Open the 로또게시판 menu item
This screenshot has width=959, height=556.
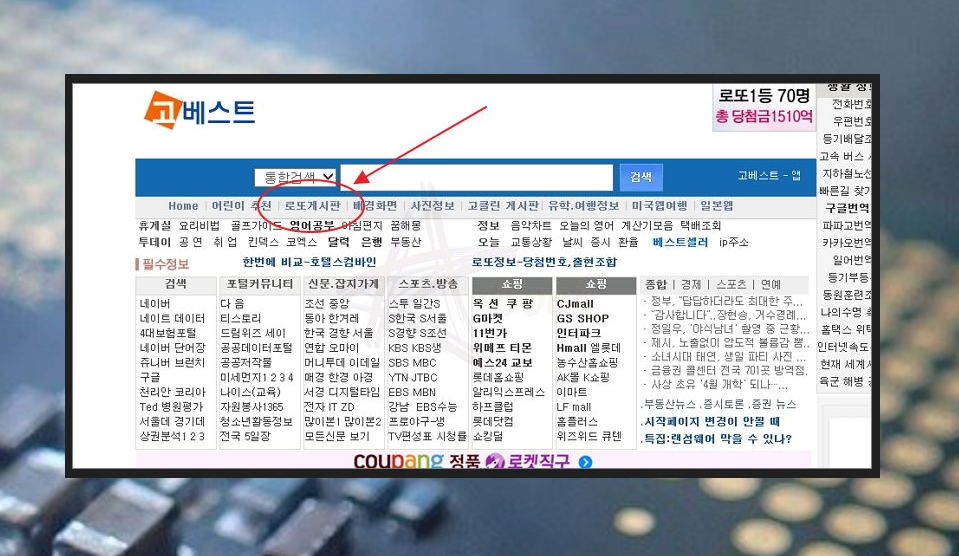pos(312,206)
